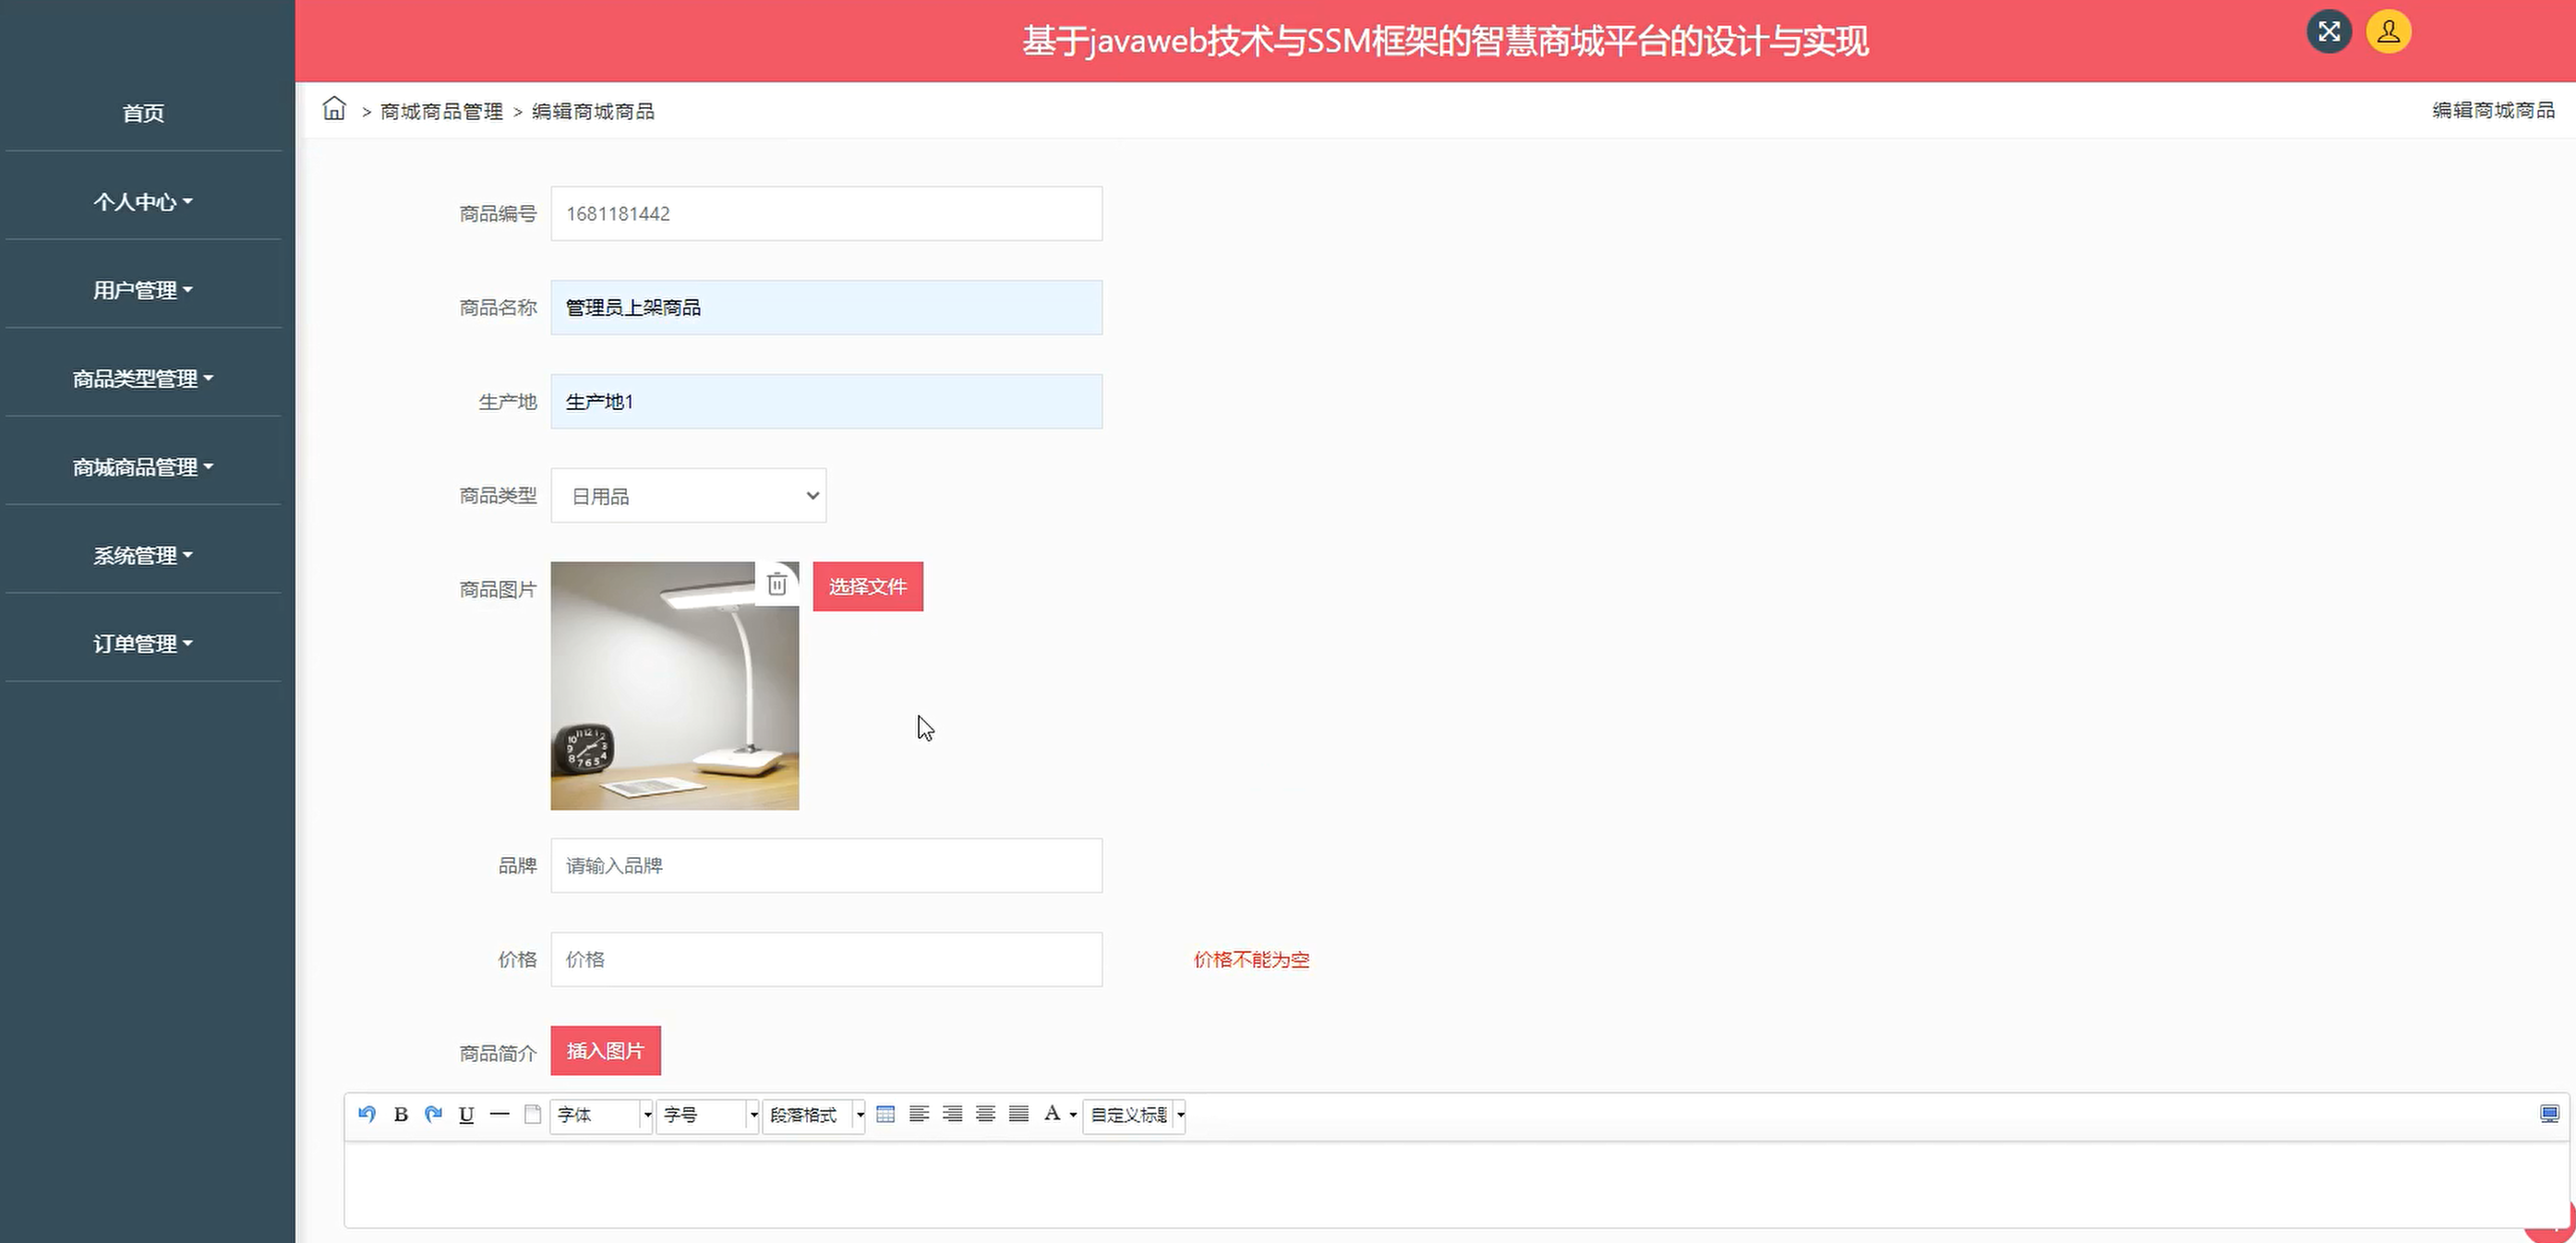Open the user avatar icon in header

[x=2388, y=32]
